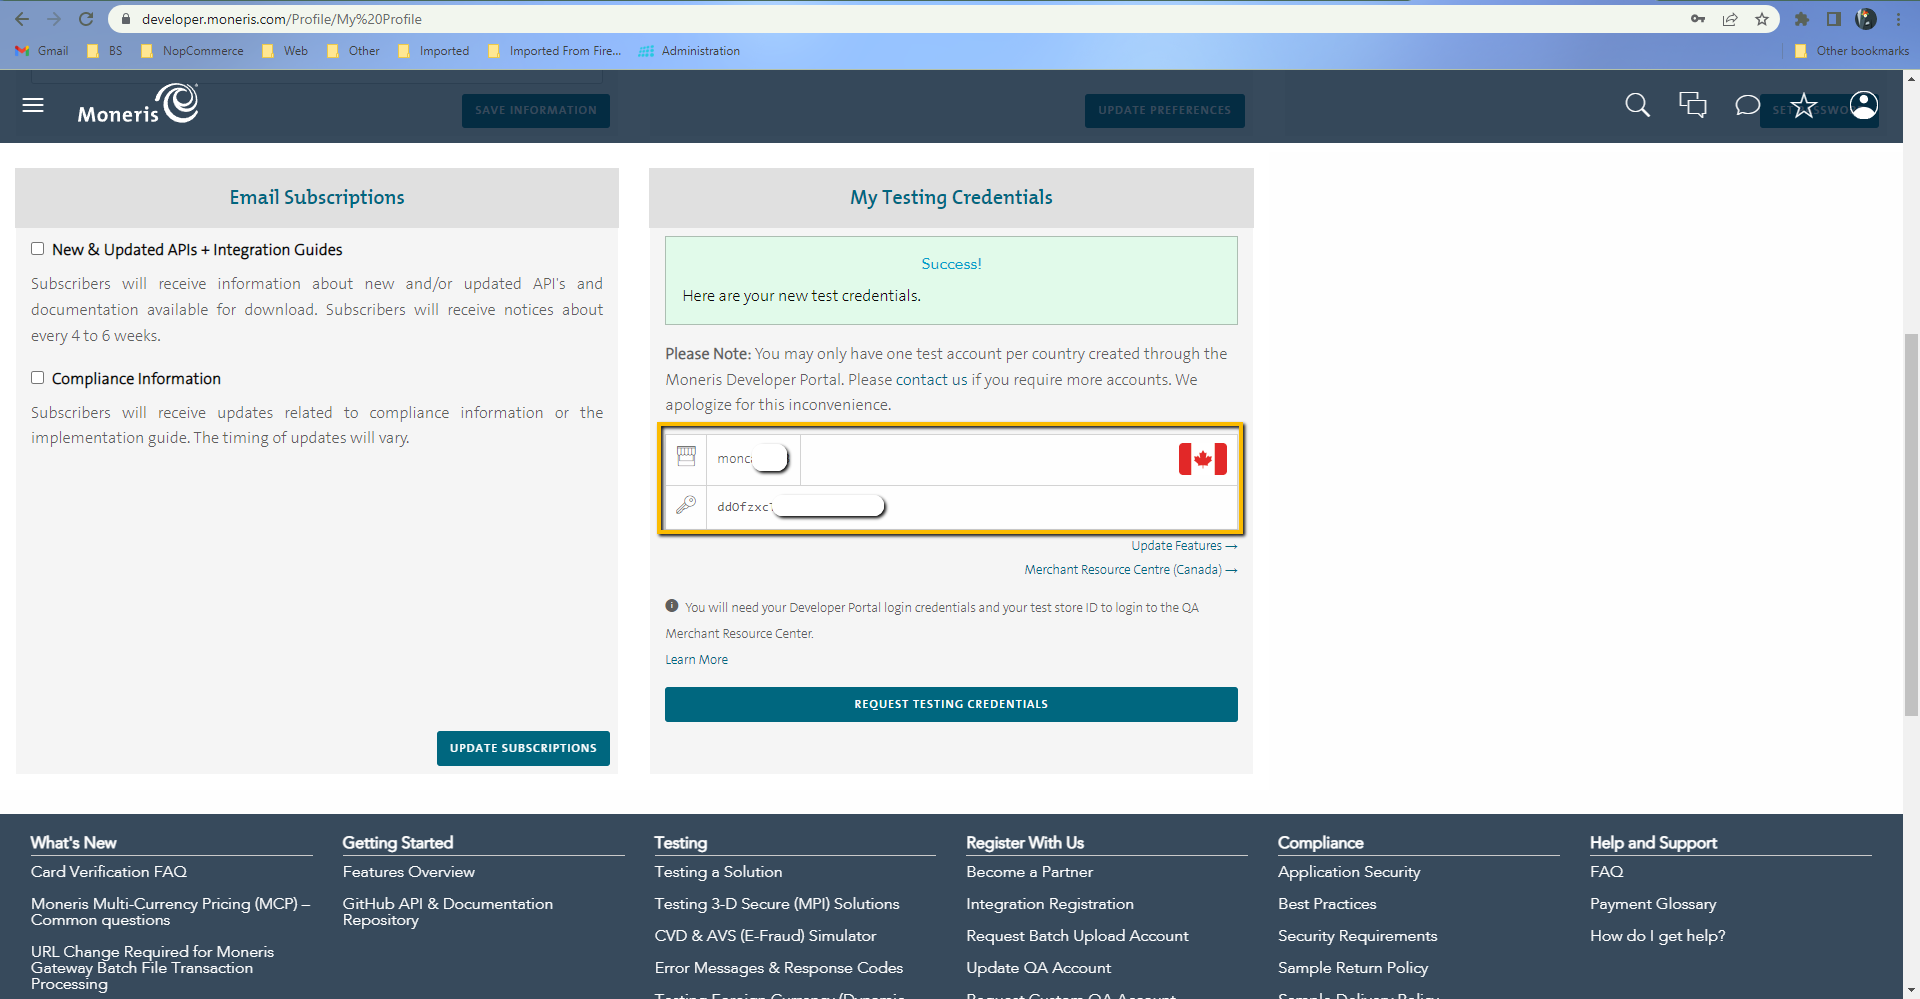
Task: Open Payment Glossary footer link
Action: (x=1653, y=904)
